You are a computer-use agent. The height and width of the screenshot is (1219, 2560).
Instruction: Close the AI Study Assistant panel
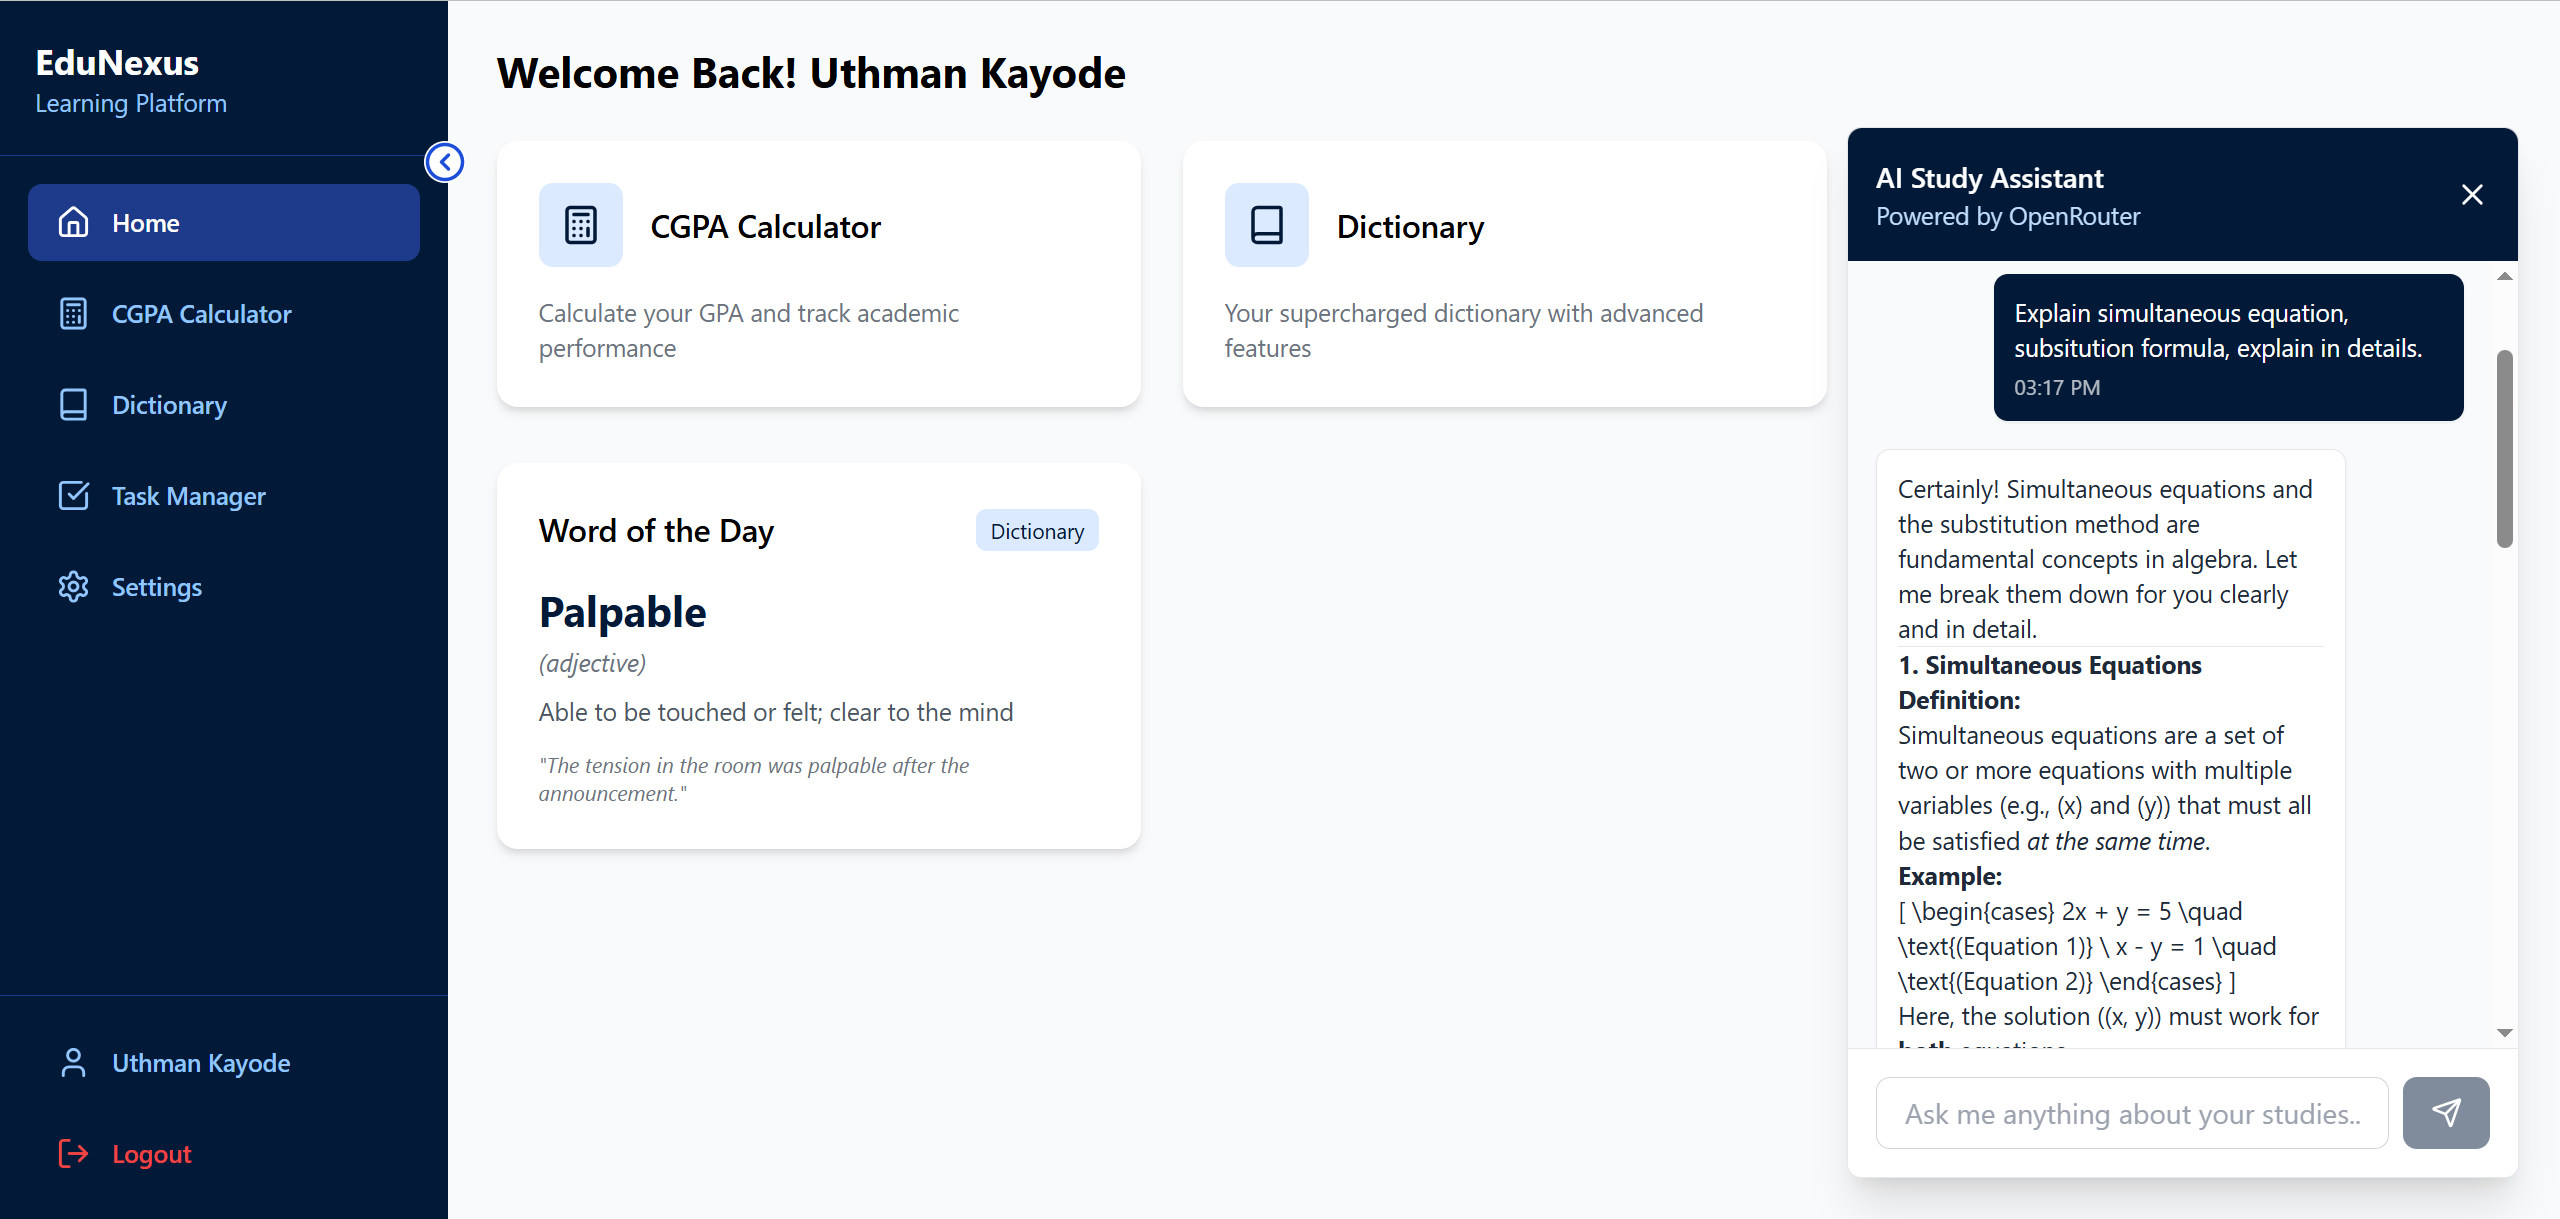pos(2472,194)
